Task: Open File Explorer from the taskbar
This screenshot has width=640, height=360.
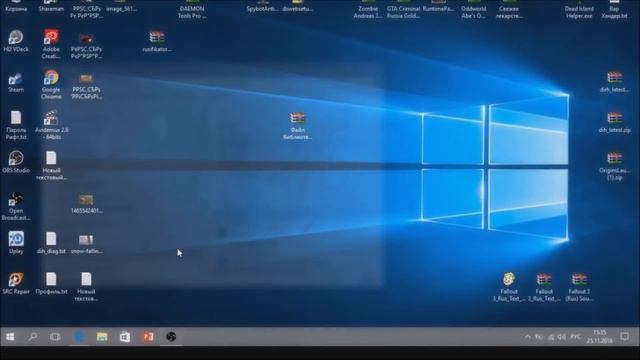Action: coord(102,336)
